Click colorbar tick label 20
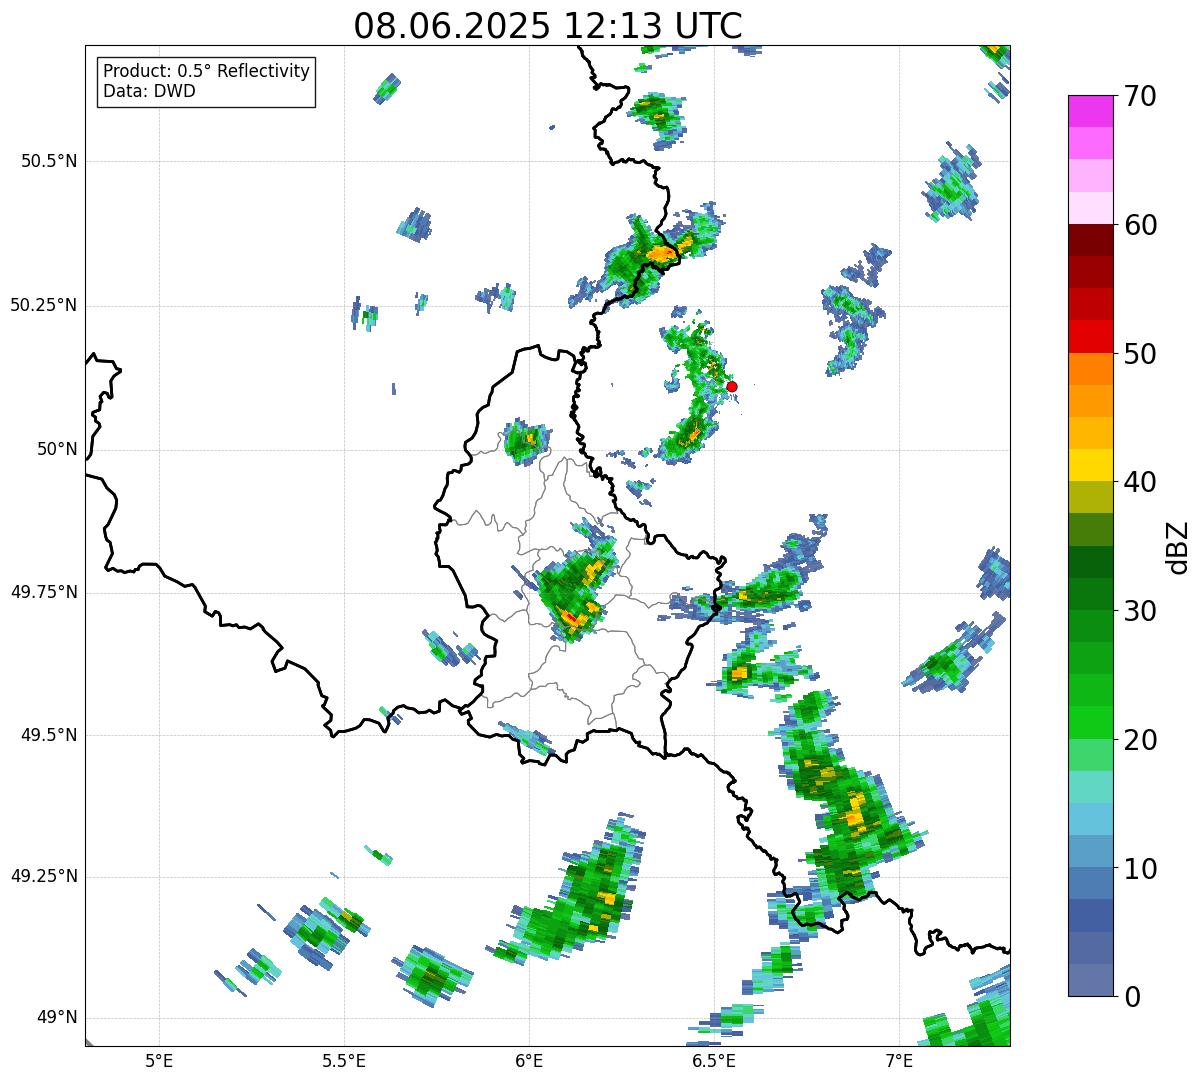The height and width of the screenshot is (1081, 1202). click(1139, 740)
